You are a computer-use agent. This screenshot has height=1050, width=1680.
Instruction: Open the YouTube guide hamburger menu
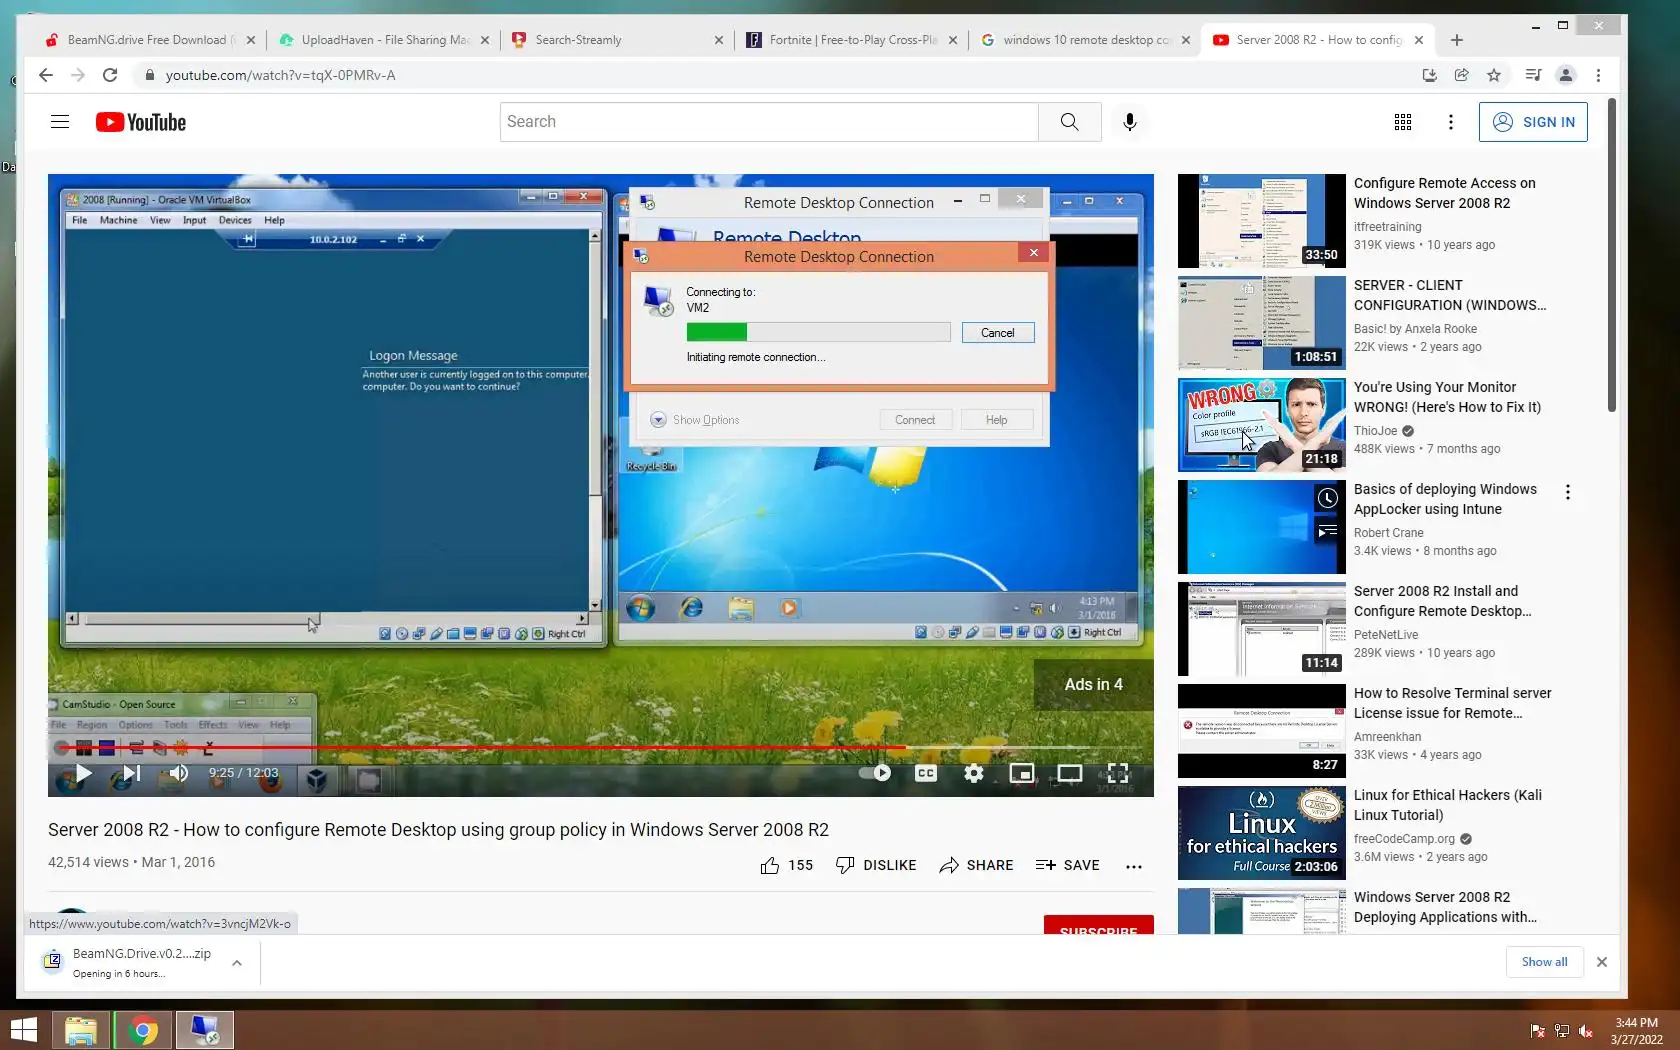click(60, 122)
